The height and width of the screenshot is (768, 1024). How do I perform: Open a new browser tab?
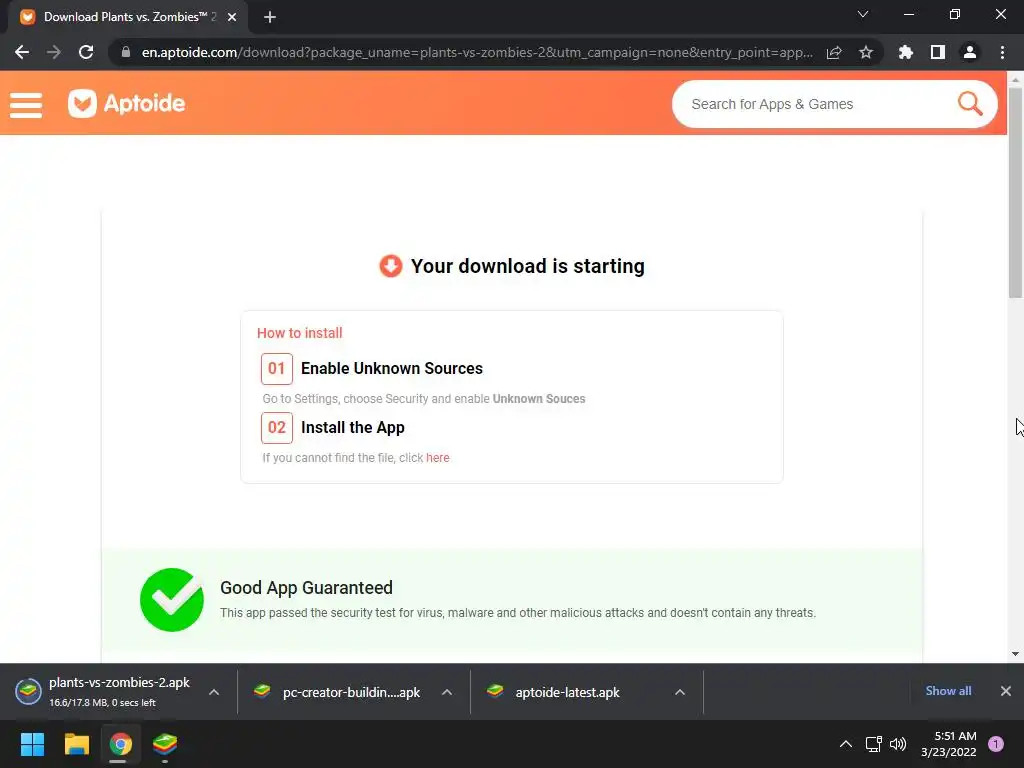(x=270, y=17)
